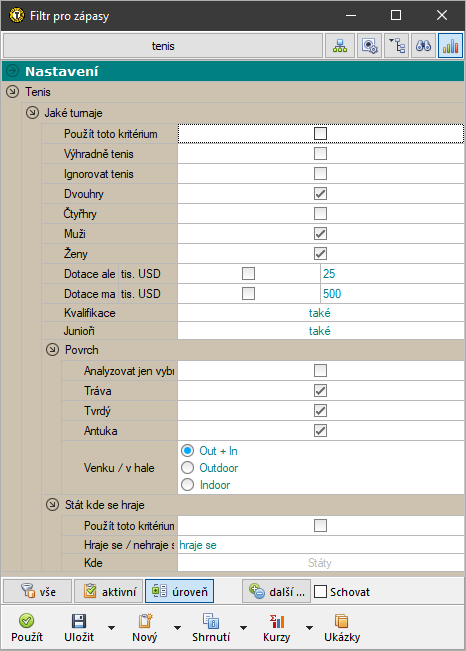Click the Použít green checkmark icon
466x651 pixels.
click(x=27, y=621)
